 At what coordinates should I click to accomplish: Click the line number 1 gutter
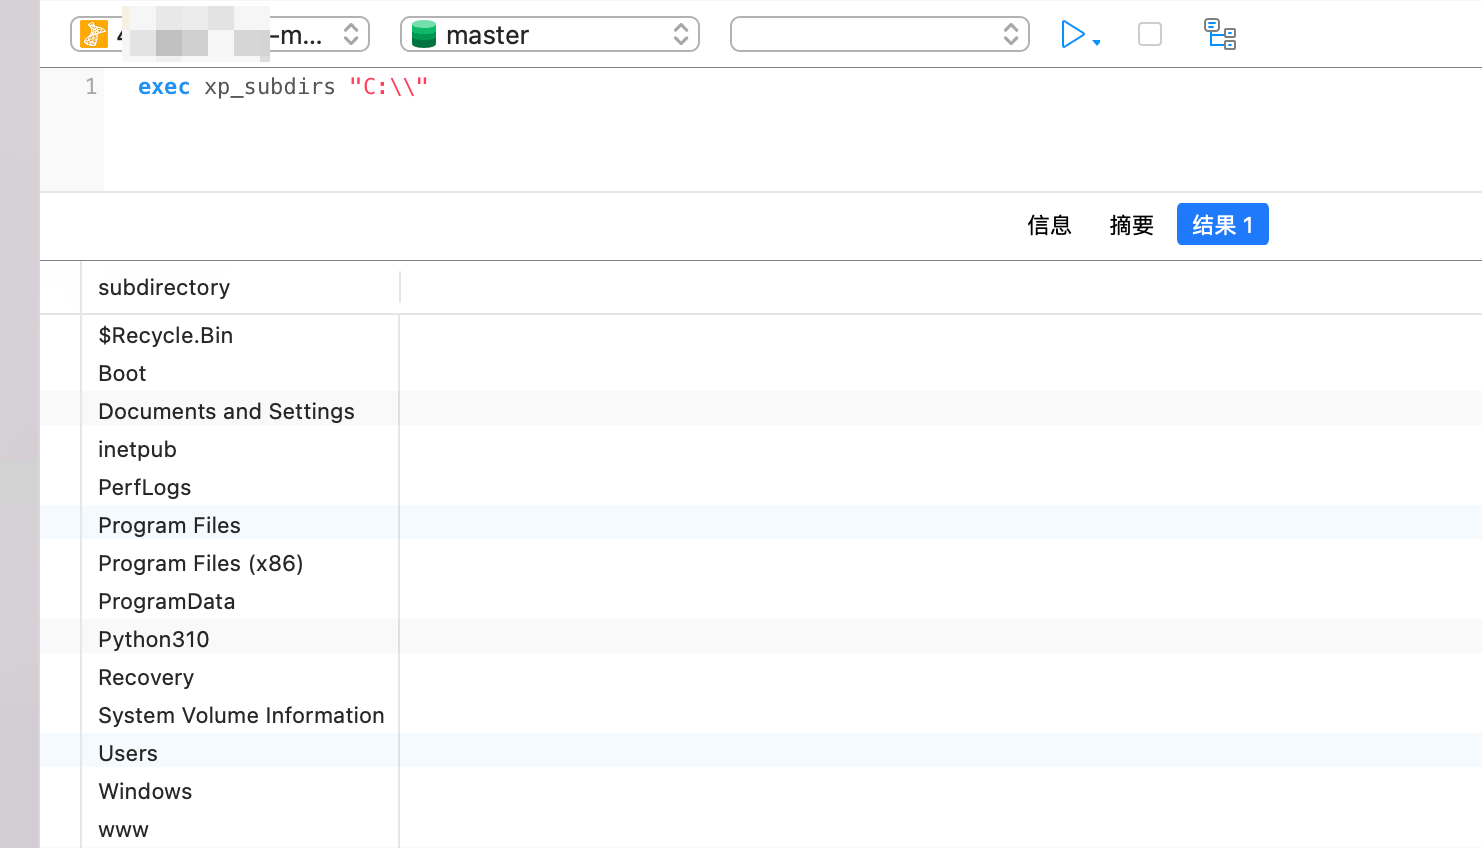point(90,88)
